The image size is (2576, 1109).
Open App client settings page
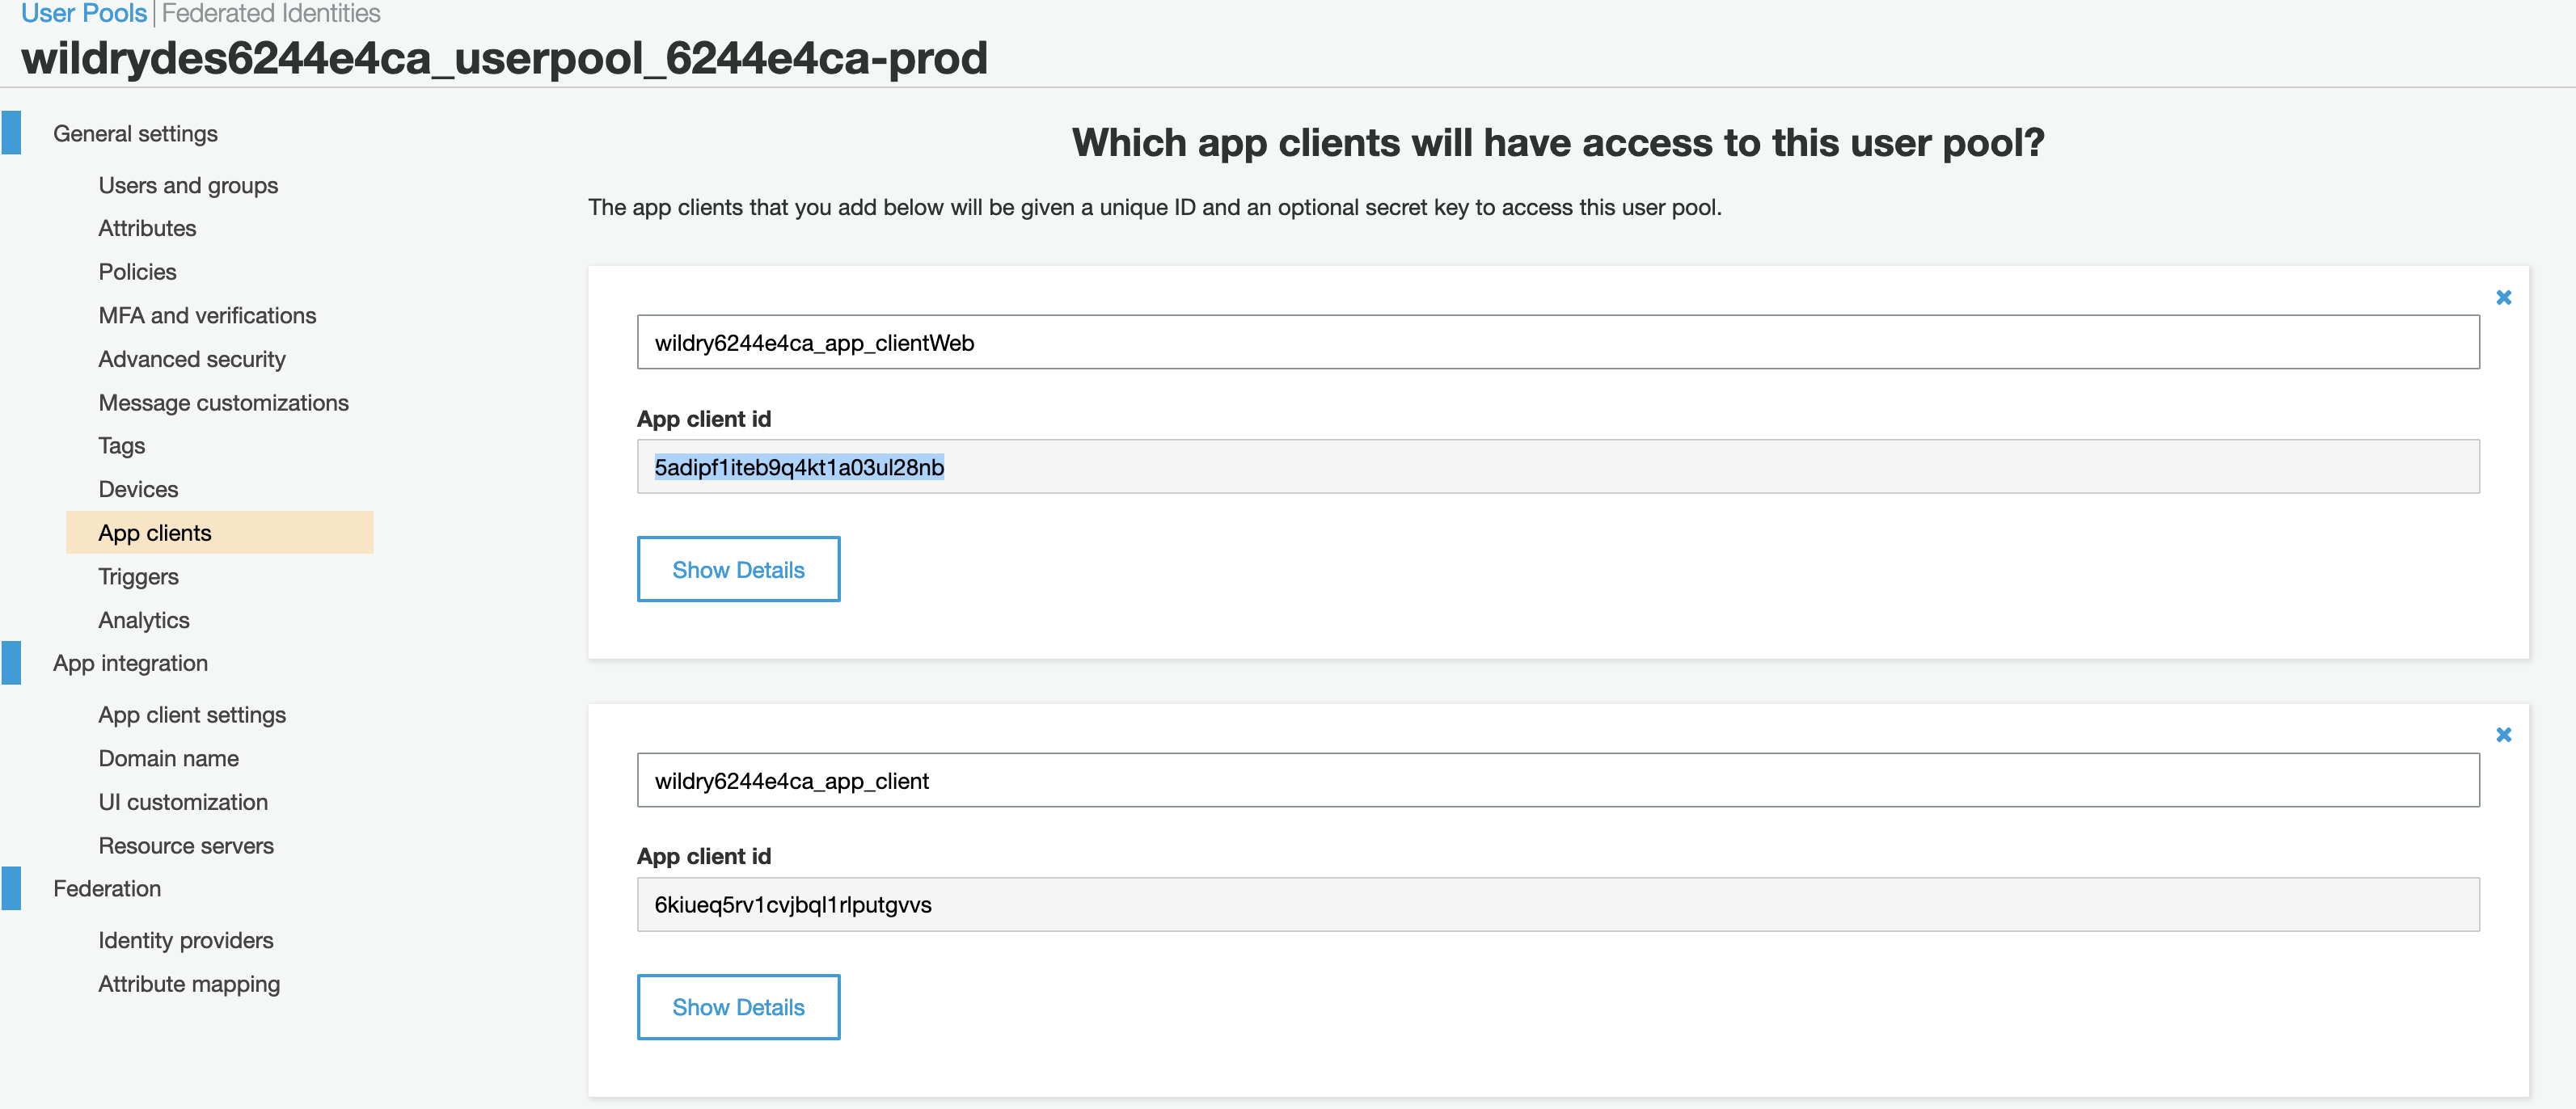pyautogui.click(x=192, y=714)
